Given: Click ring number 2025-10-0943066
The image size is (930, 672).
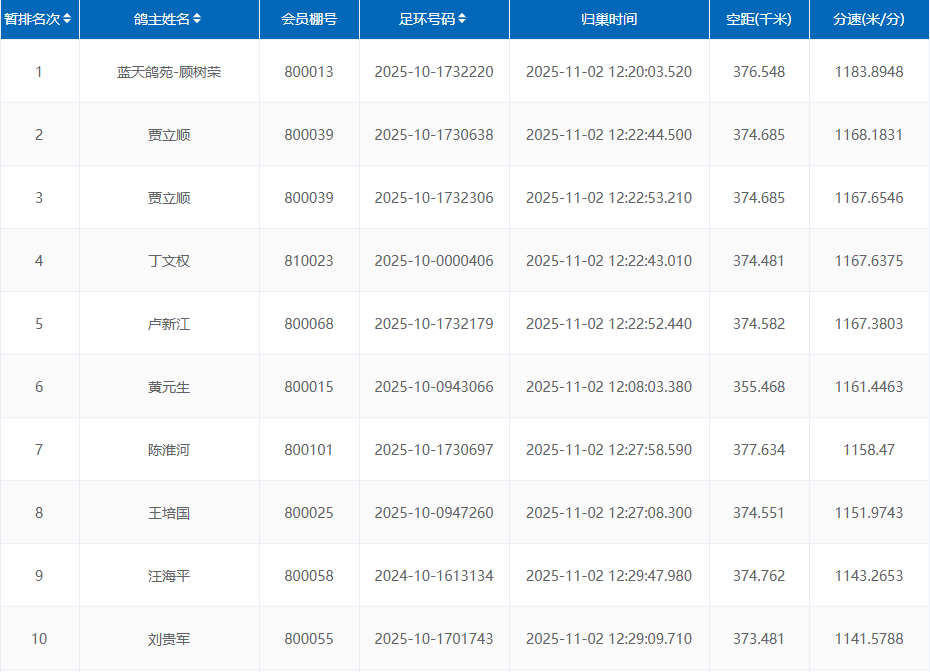Looking at the screenshot, I should point(434,387).
